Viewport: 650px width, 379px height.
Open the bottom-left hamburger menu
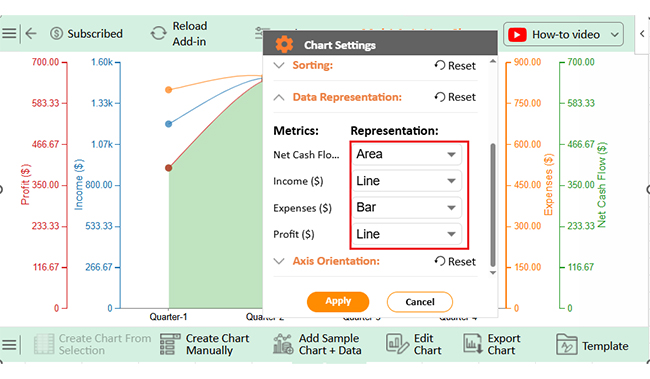[9, 345]
